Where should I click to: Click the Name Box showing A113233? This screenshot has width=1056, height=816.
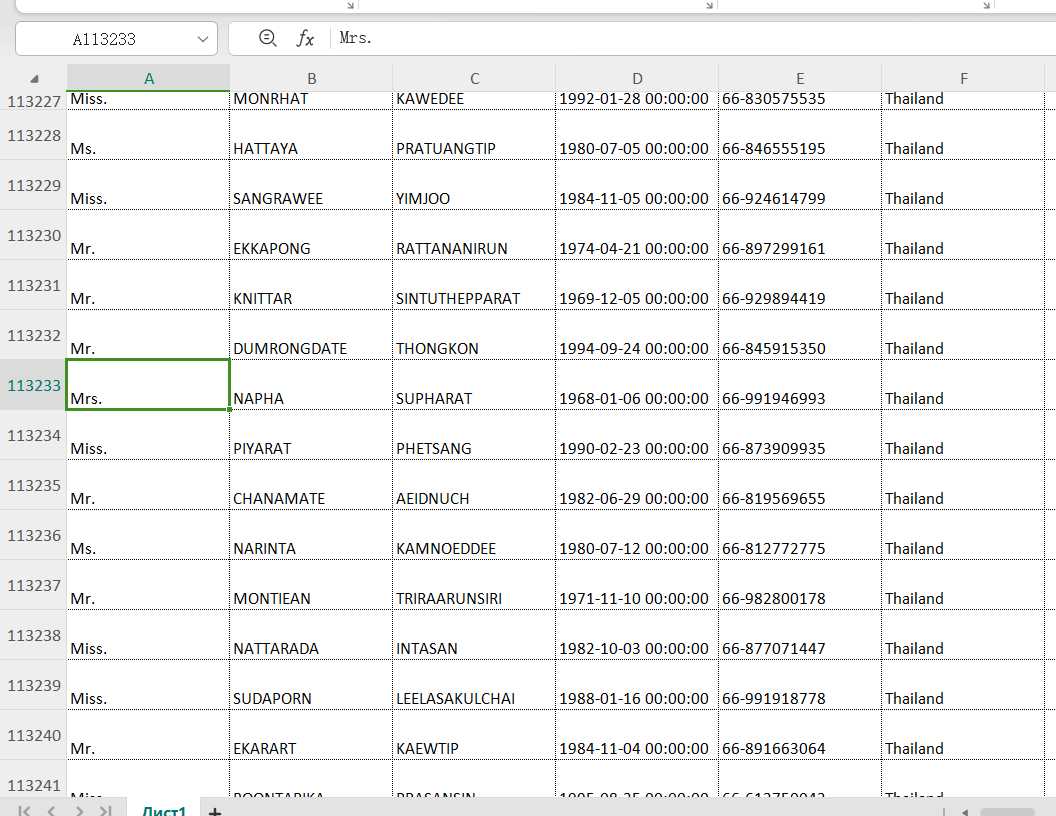click(116, 39)
